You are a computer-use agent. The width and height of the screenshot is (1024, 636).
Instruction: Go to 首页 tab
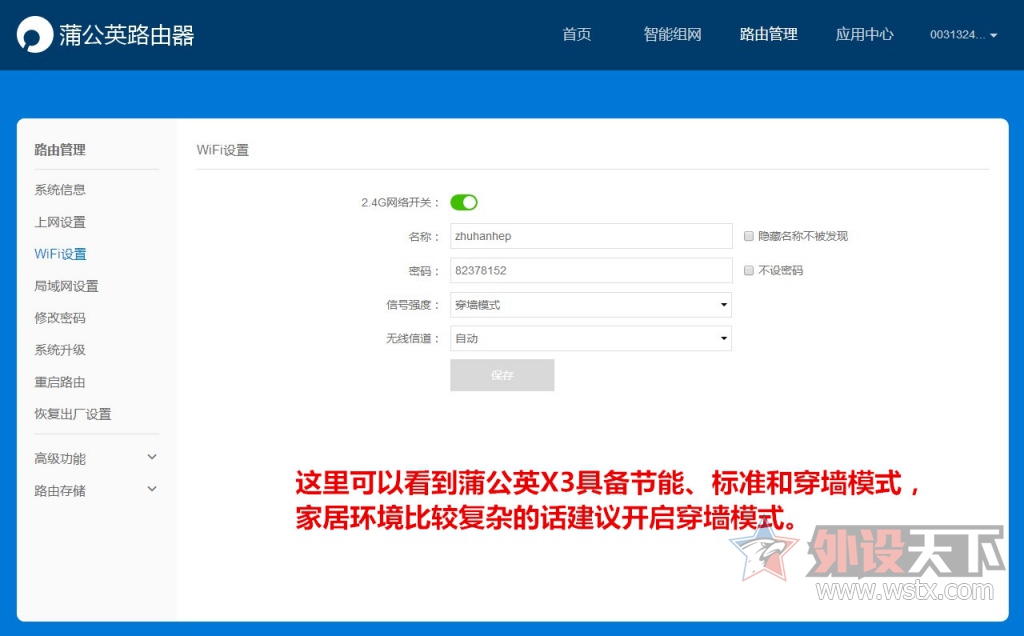[x=577, y=35]
